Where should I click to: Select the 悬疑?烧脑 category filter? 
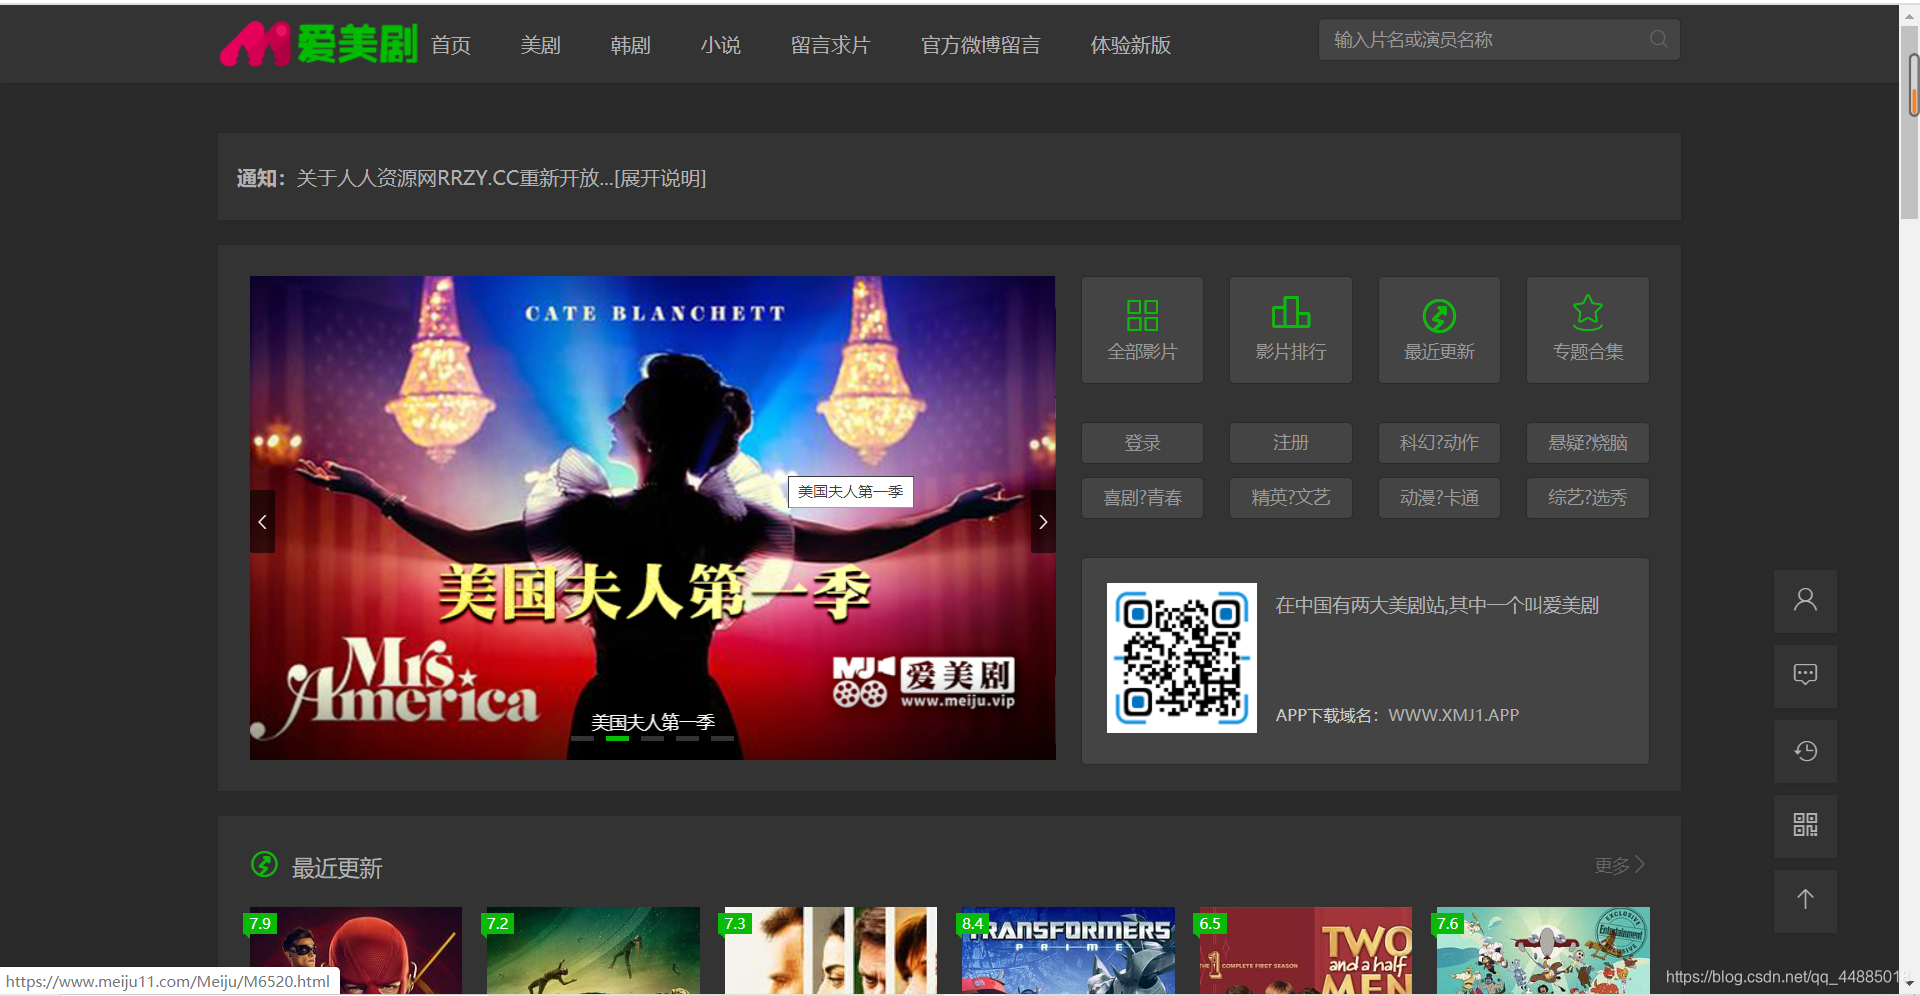pos(1587,443)
